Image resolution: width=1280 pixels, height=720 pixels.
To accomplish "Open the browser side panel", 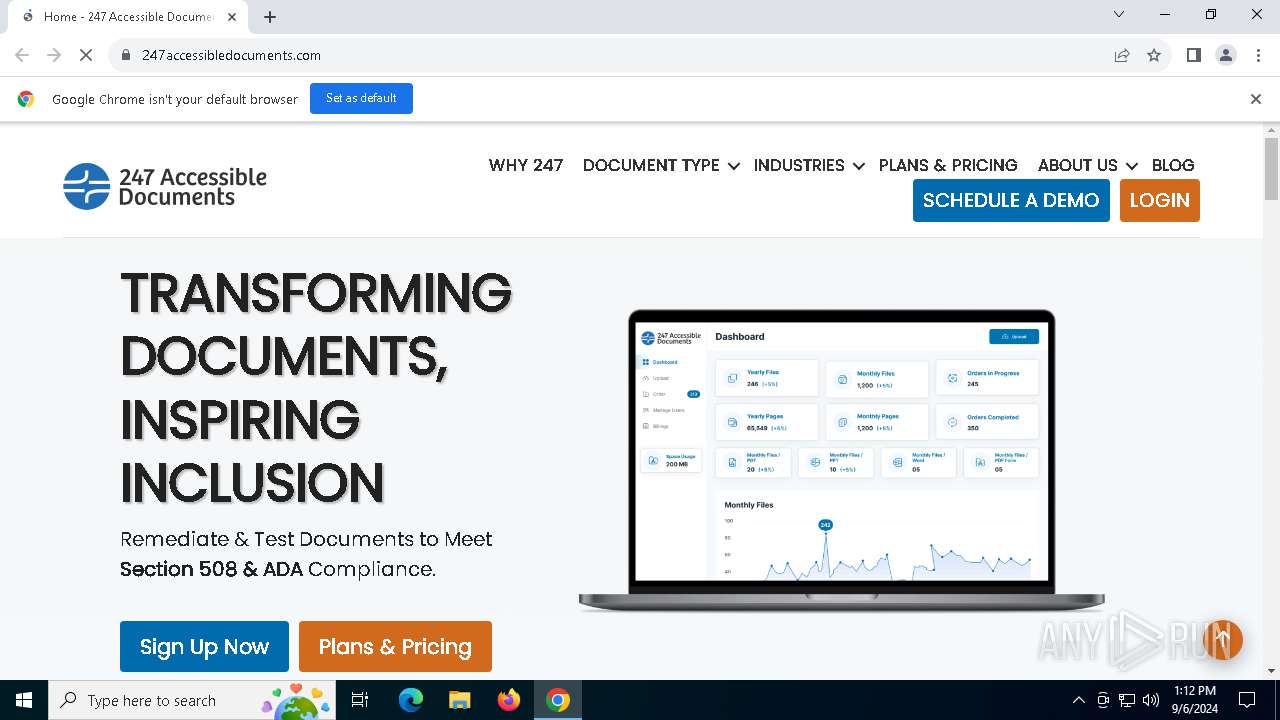I will pos(1194,55).
